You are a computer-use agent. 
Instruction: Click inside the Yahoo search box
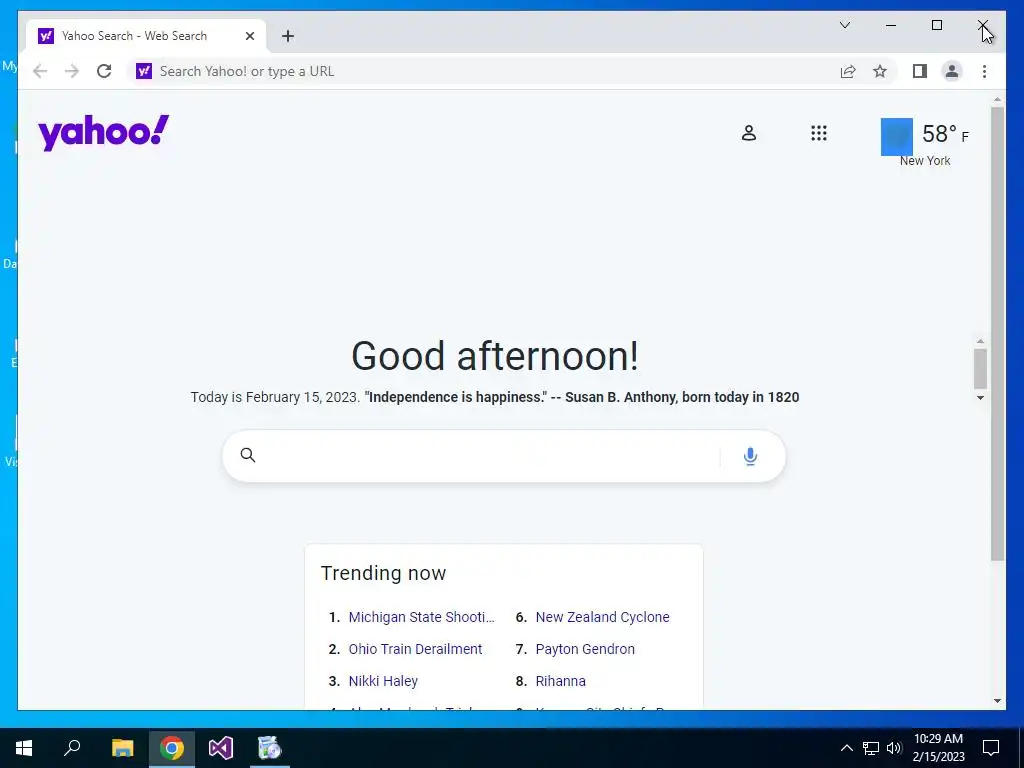pos(490,456)
